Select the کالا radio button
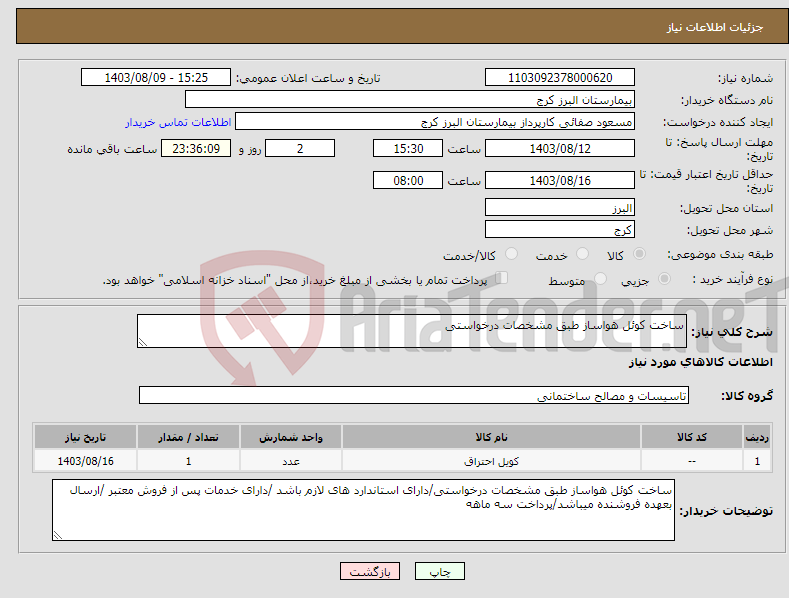This screenshot has width=789, height=598. coord(639,254)
